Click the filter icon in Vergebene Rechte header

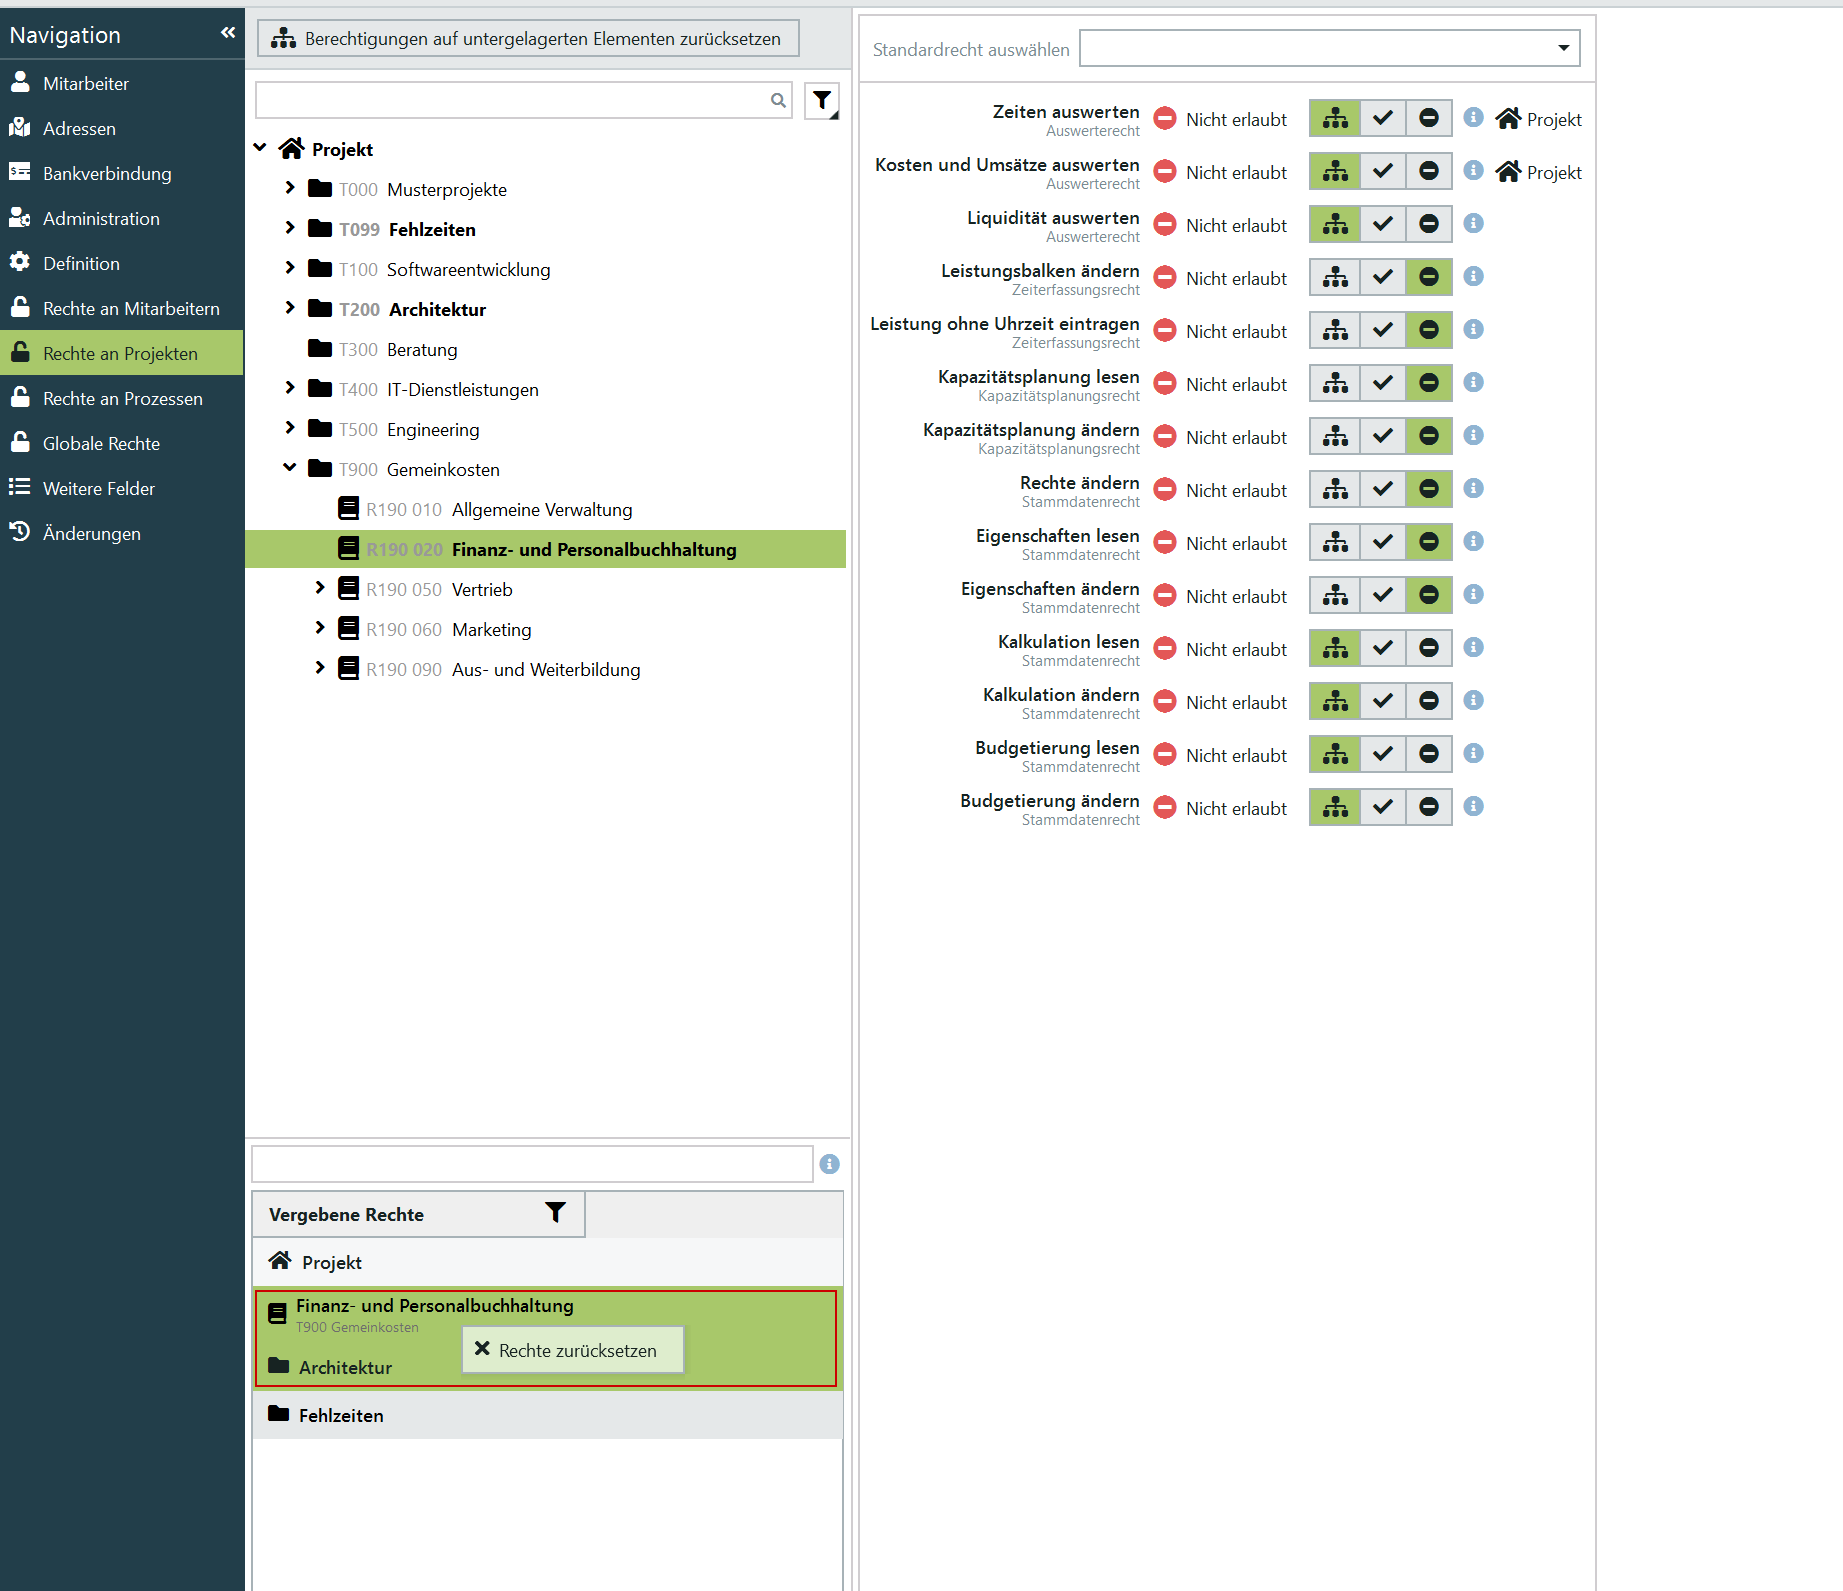coord(555,1213)
